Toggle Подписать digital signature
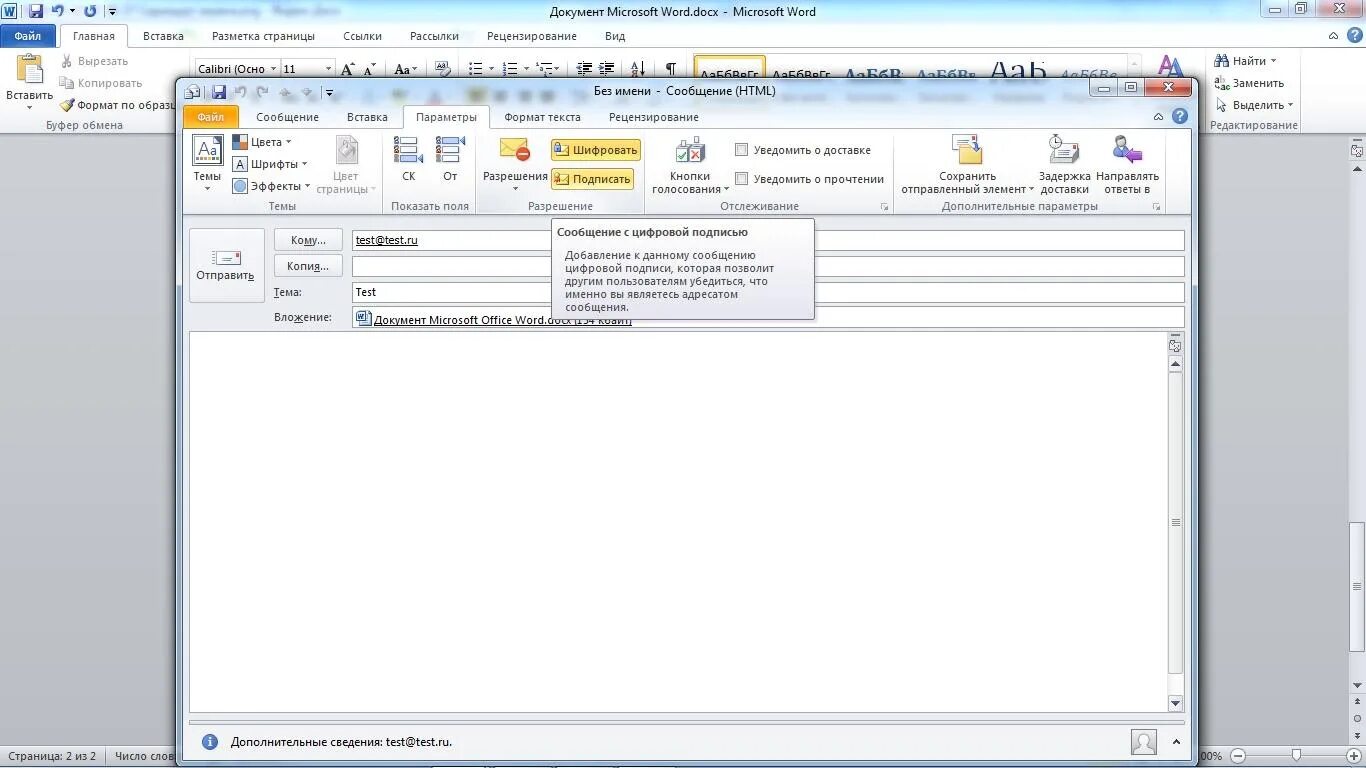 click(593, 179)
